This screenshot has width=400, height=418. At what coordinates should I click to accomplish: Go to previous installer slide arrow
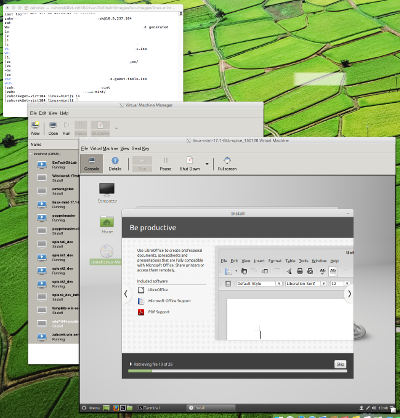coord(126,294)
